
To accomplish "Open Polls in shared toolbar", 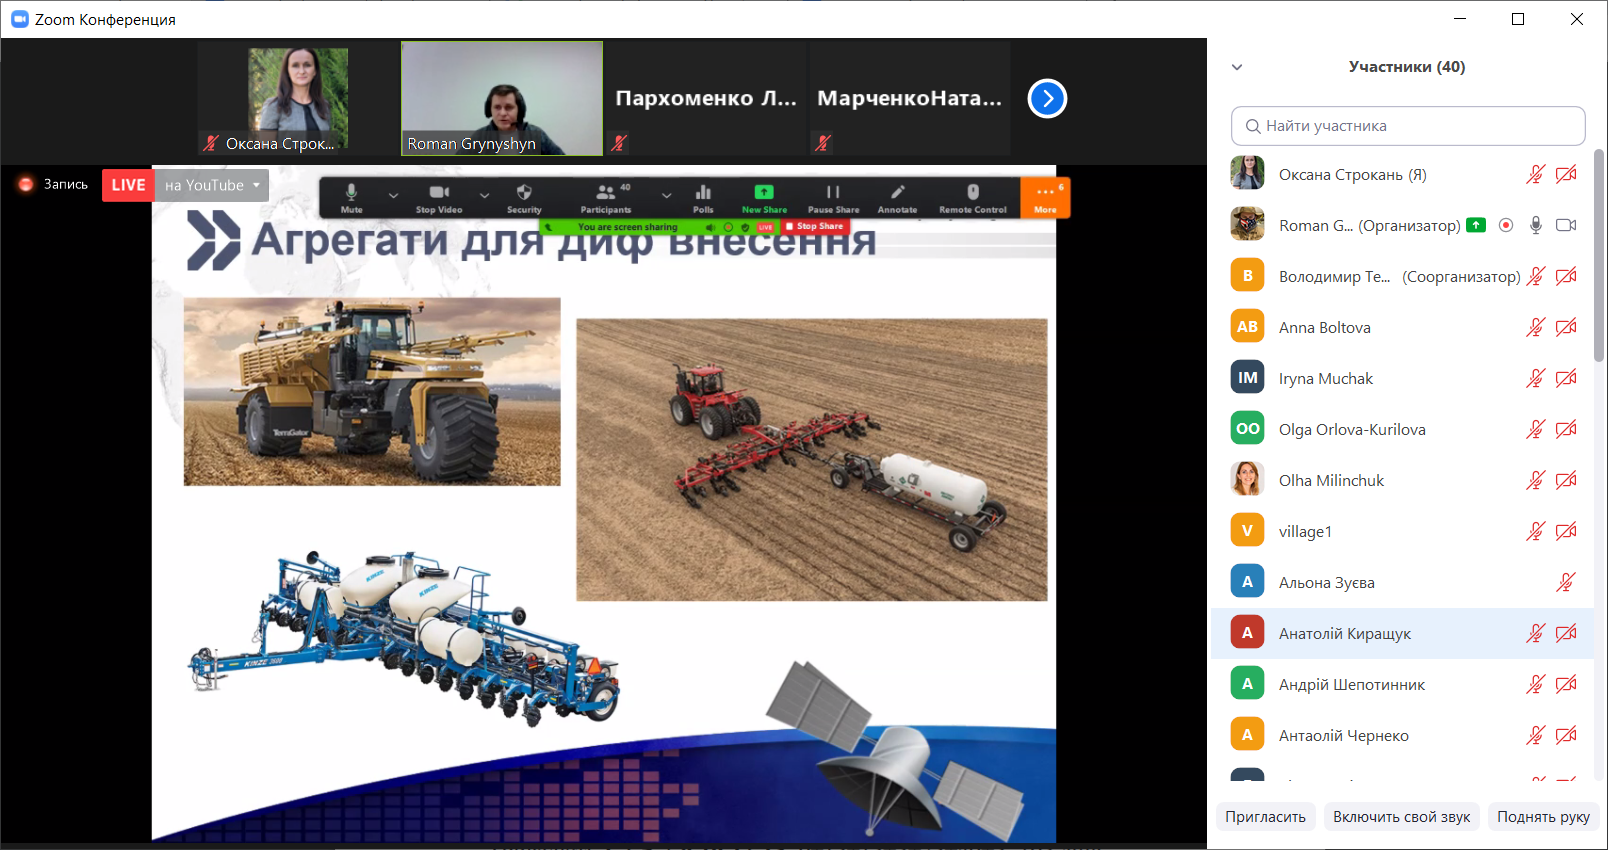I will coord(703,197).
